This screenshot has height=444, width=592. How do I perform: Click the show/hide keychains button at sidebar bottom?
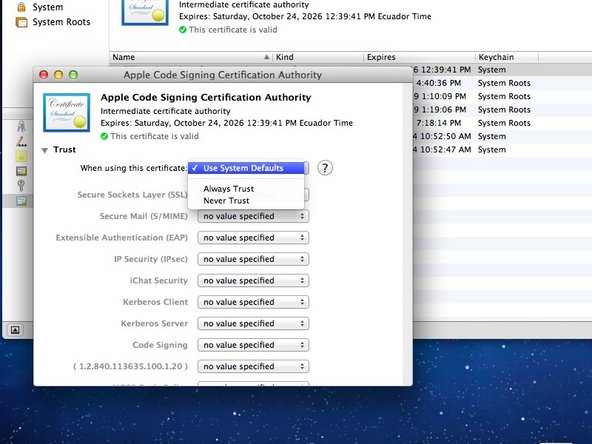tap(15, 330)
